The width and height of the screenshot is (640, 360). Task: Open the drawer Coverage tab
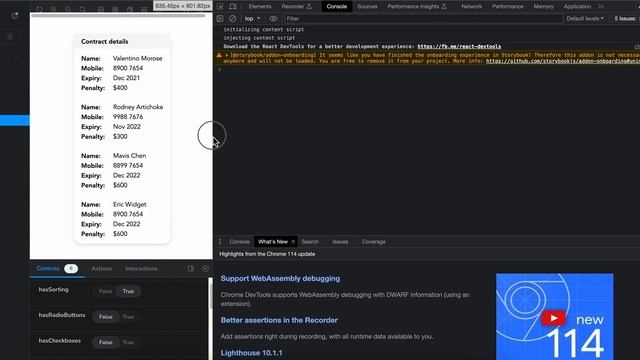coord(373,242)
